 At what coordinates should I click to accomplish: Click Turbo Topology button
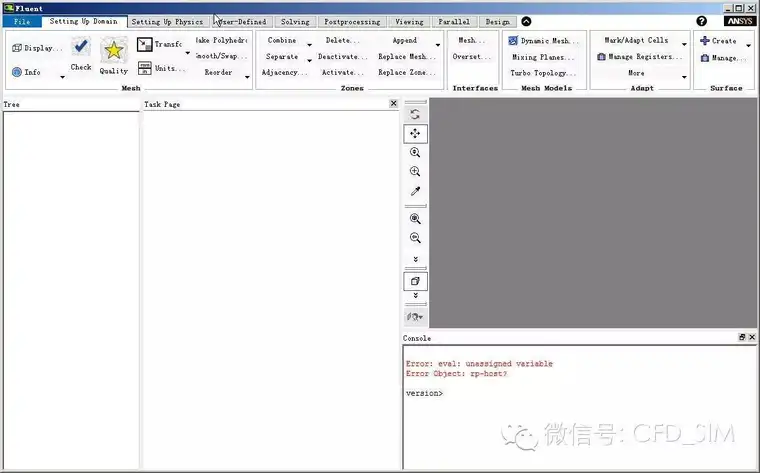click(x=543, y=73)
